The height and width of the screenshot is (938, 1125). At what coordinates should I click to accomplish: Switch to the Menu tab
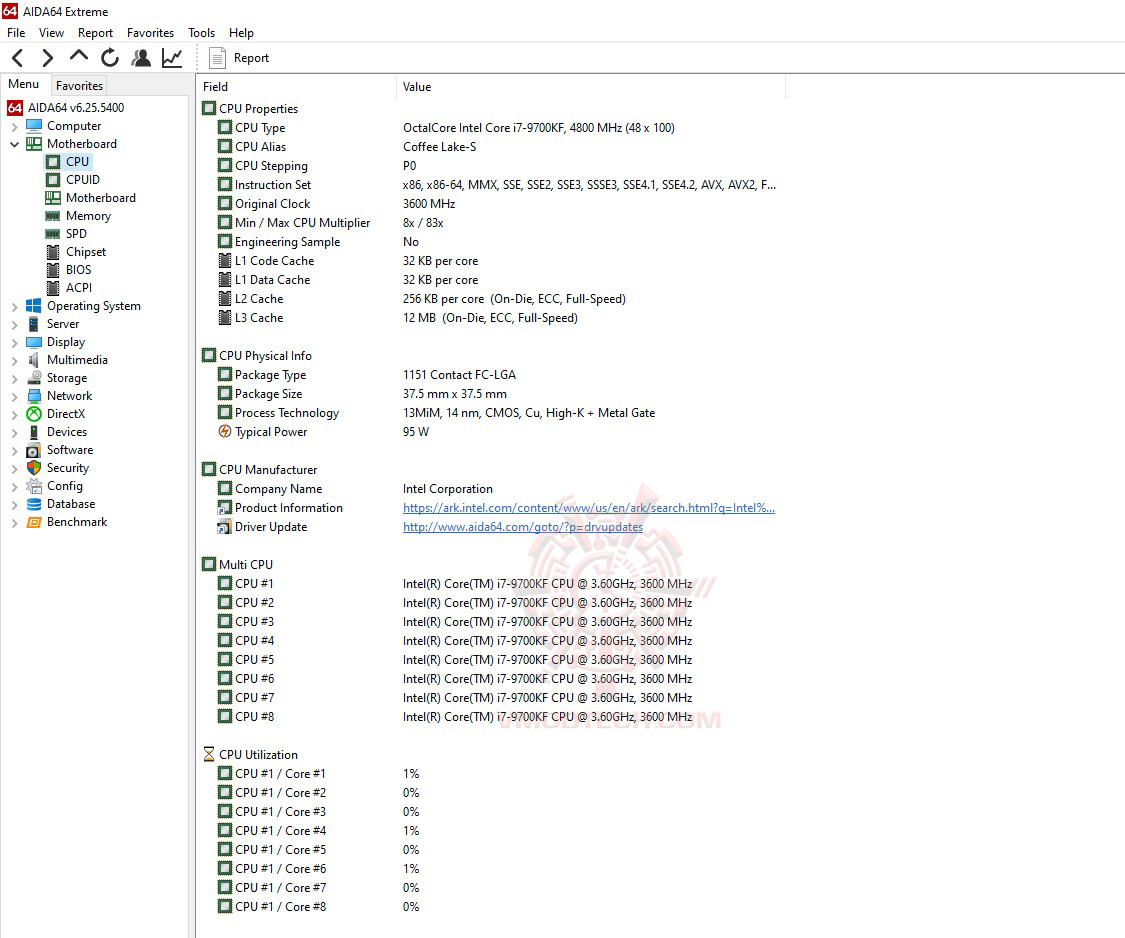(24, 84)
